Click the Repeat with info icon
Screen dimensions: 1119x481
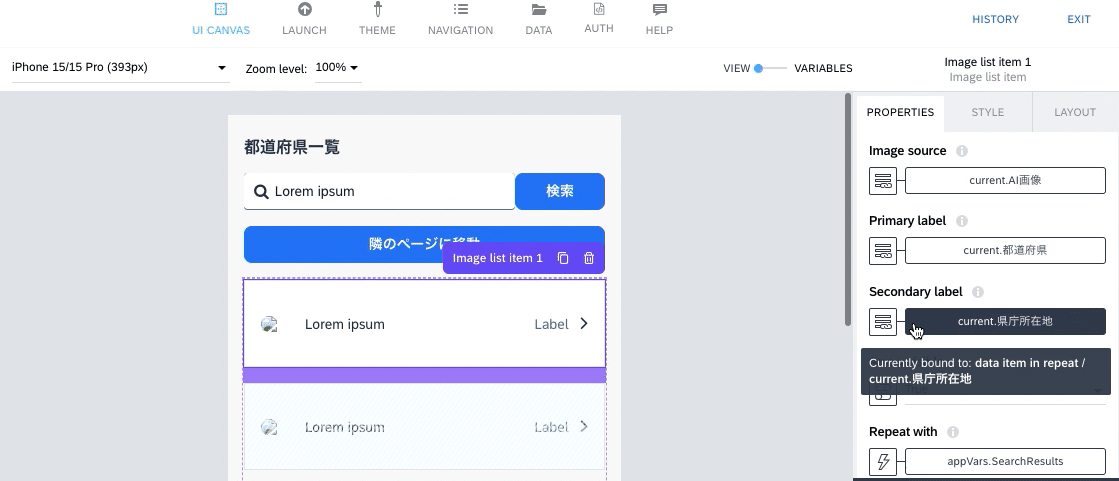953,432
